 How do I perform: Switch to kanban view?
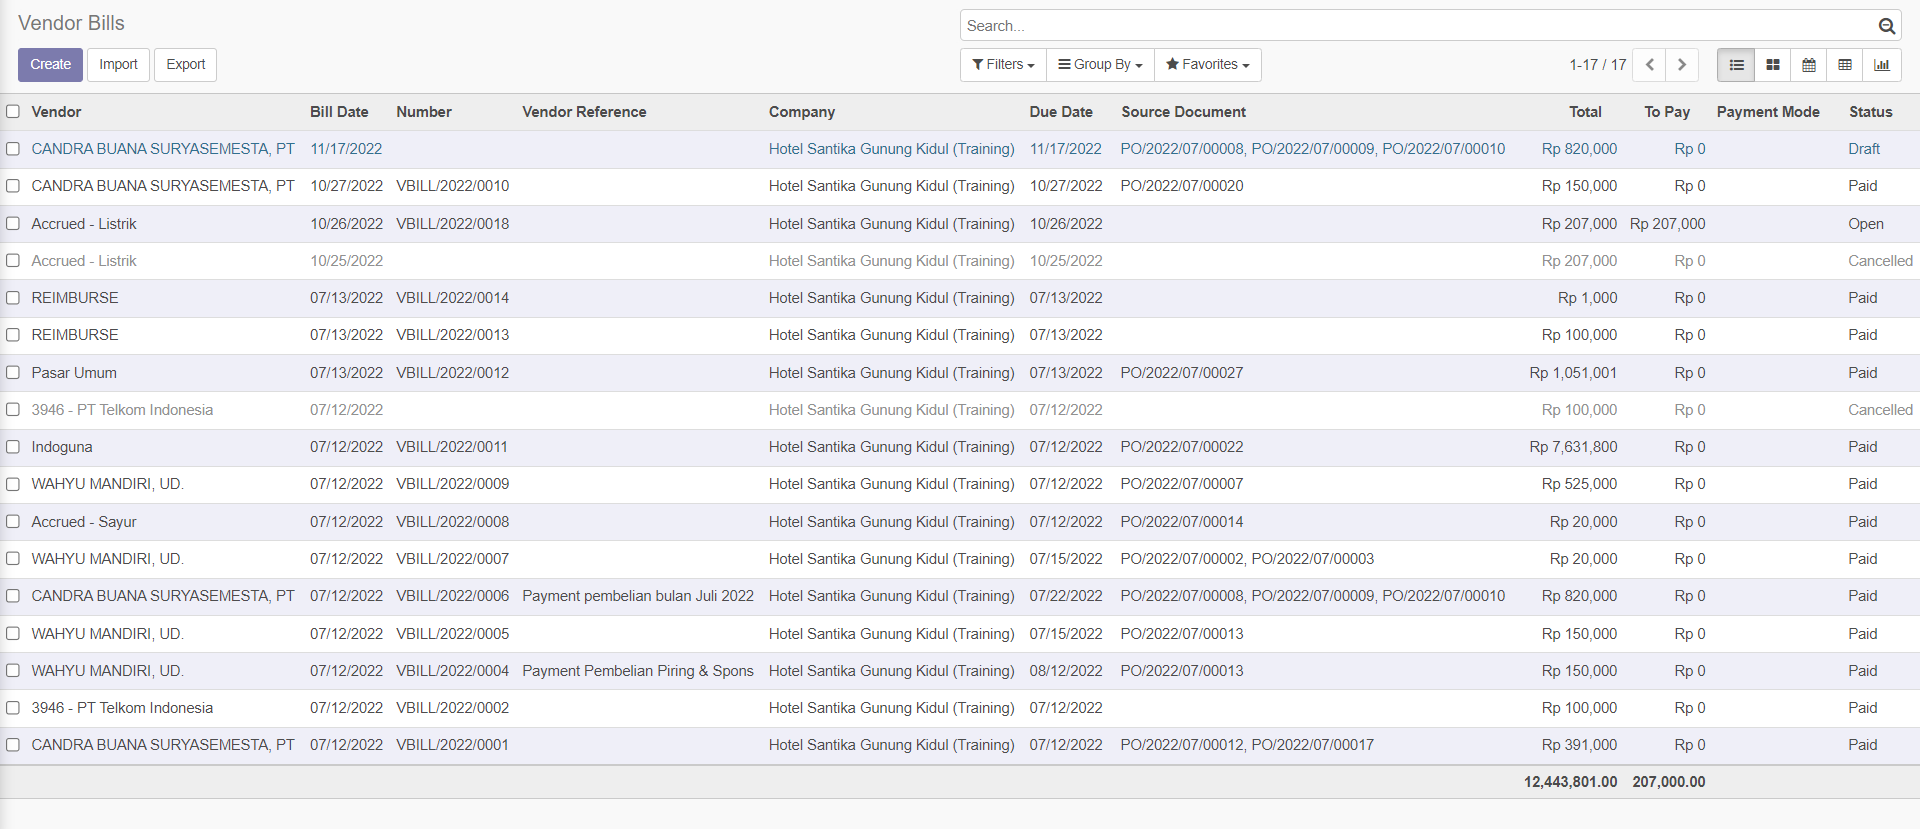pyautogui.click(x=1773, y=65)
